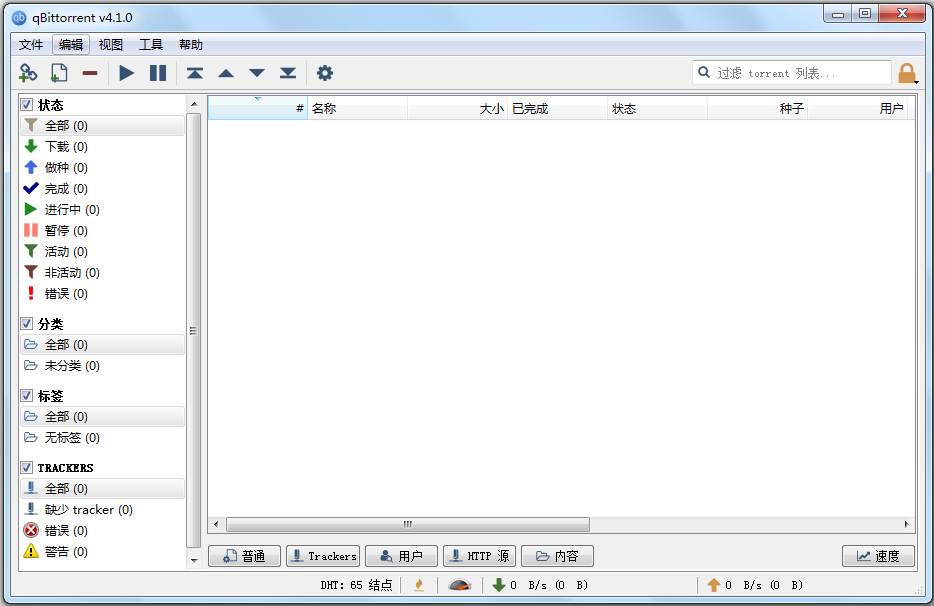Sort by the 已完成 column header
934x606 pixels.
click(558, 108)
